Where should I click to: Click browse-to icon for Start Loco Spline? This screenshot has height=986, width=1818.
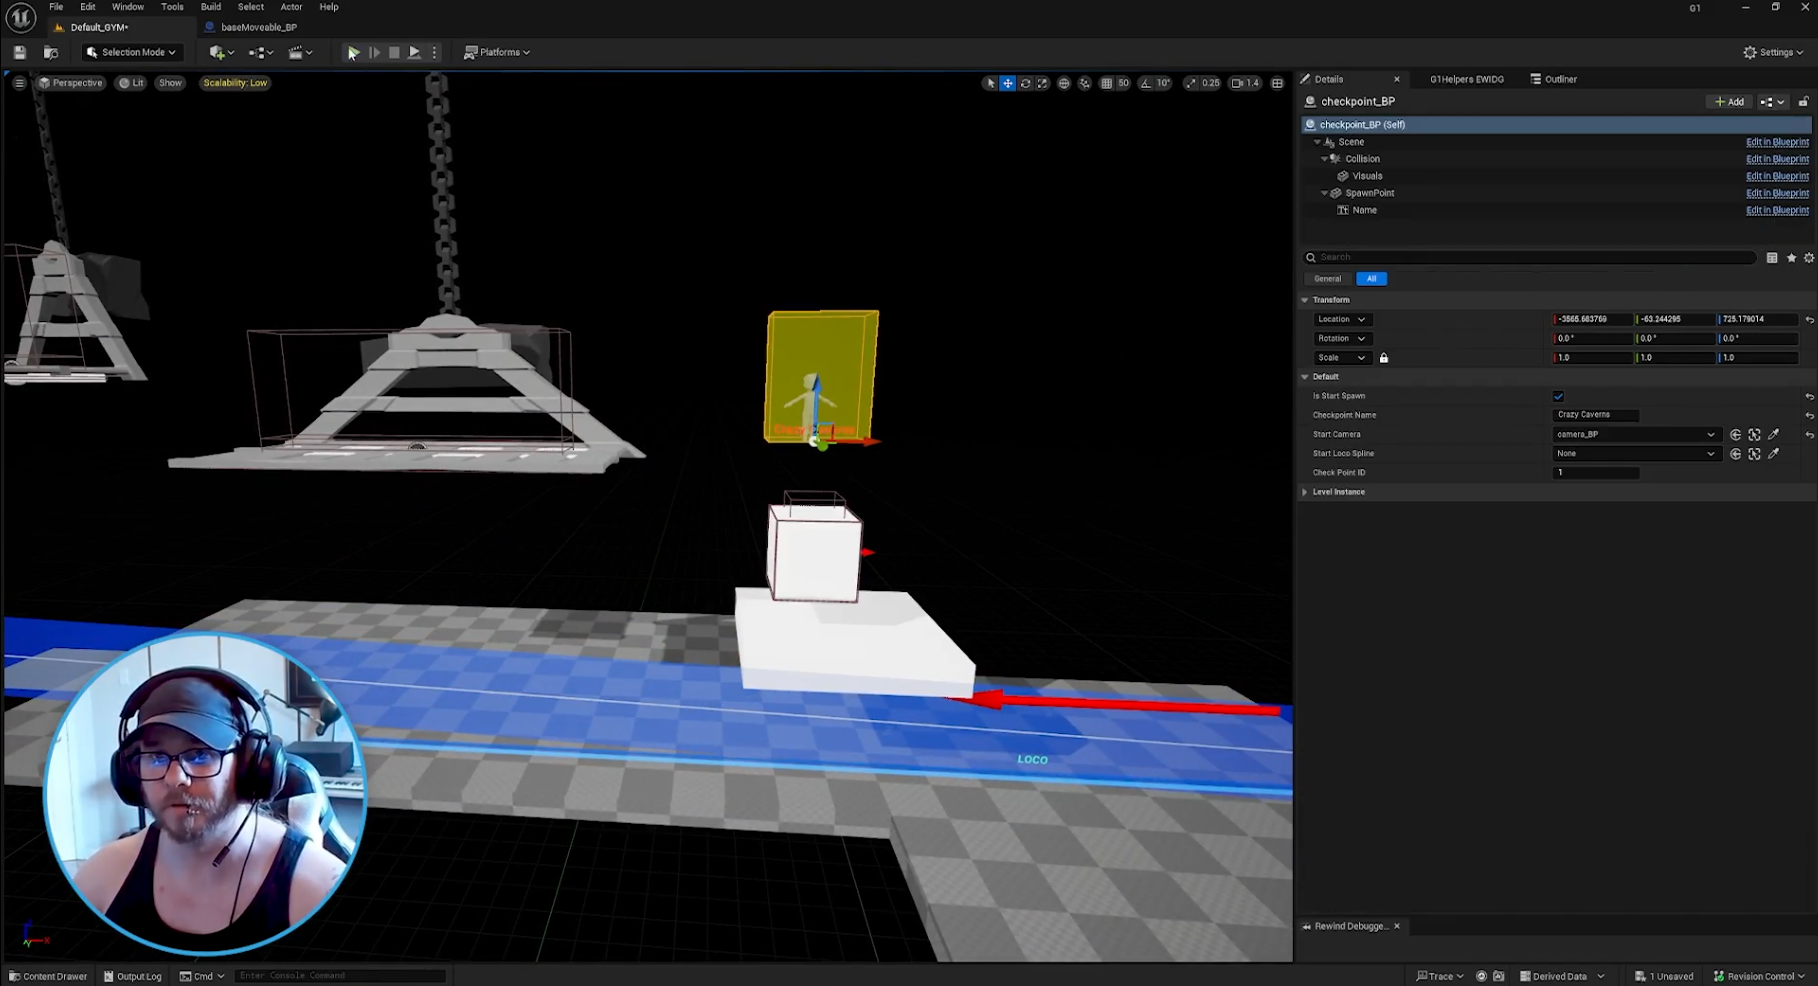pyautogui.click(x=1754, y=454)
